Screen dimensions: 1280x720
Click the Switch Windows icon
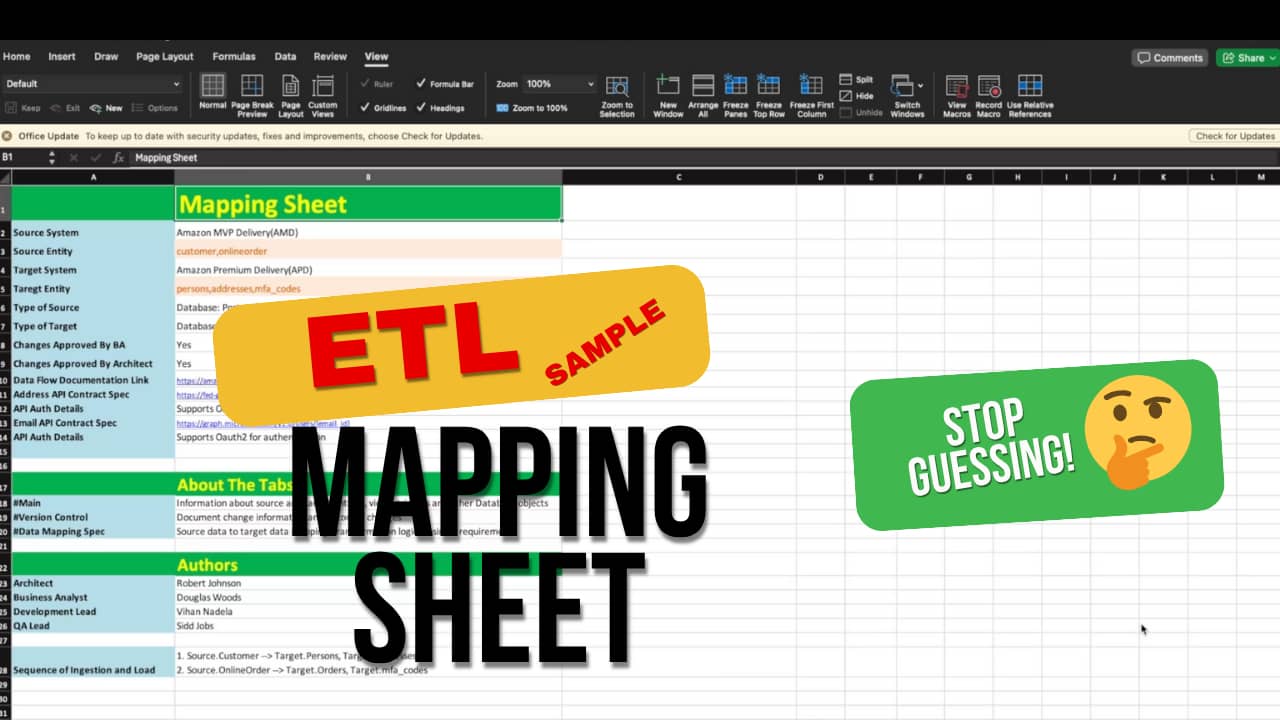click(x=902, y=86)
